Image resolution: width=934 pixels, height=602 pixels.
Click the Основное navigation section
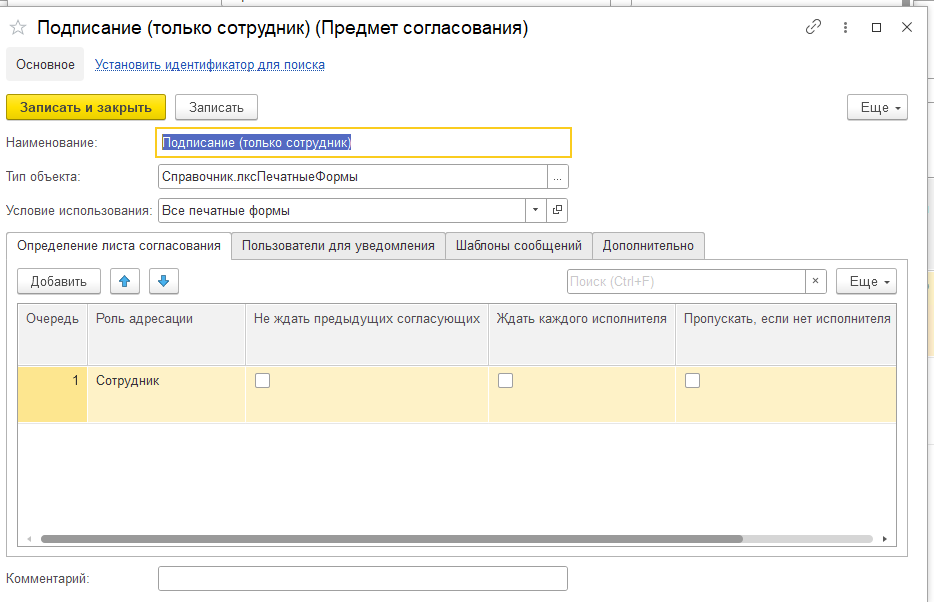point(45,64)
